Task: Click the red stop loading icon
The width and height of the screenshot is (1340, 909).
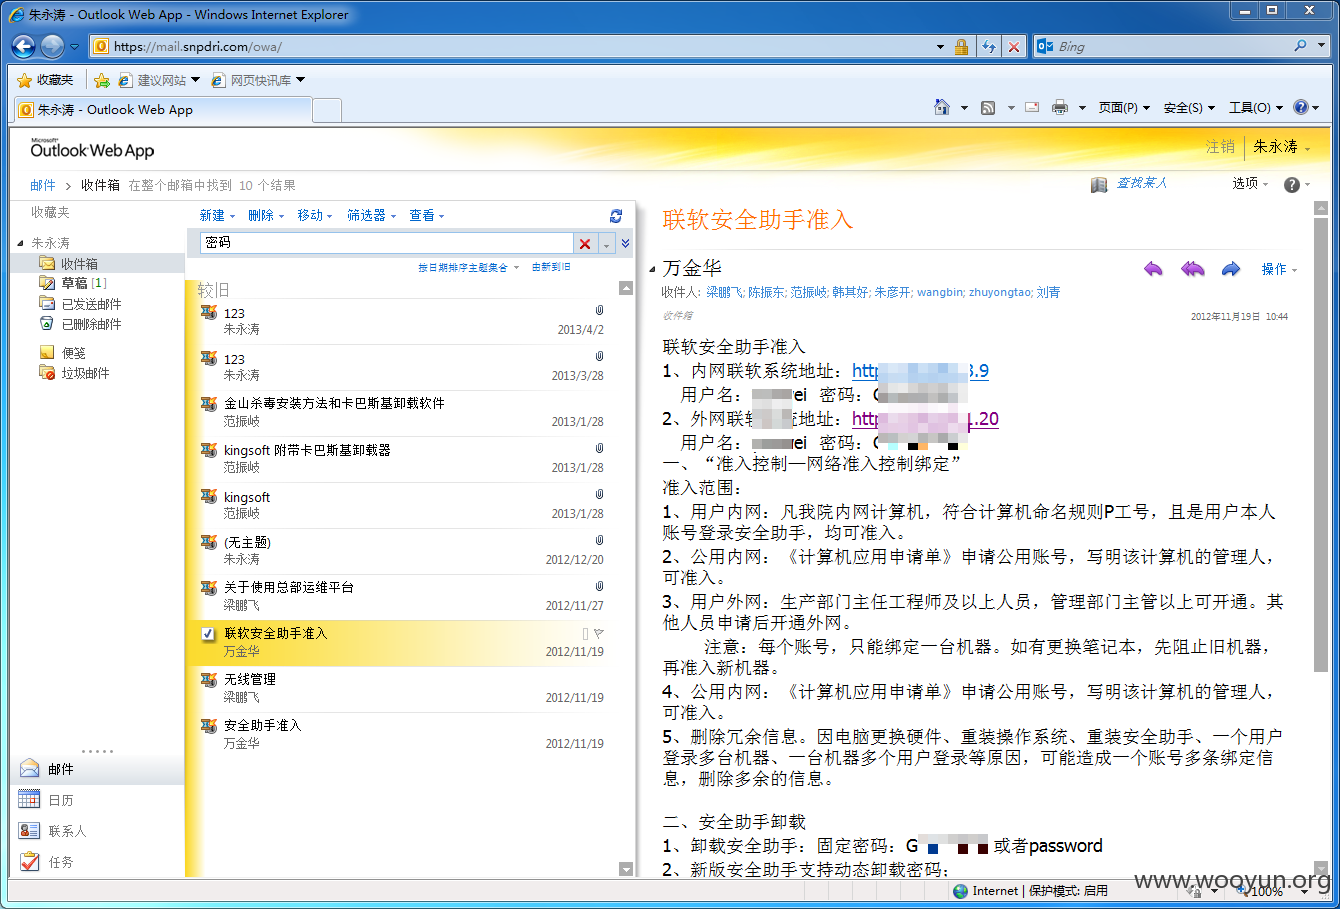Action: 1014,46
